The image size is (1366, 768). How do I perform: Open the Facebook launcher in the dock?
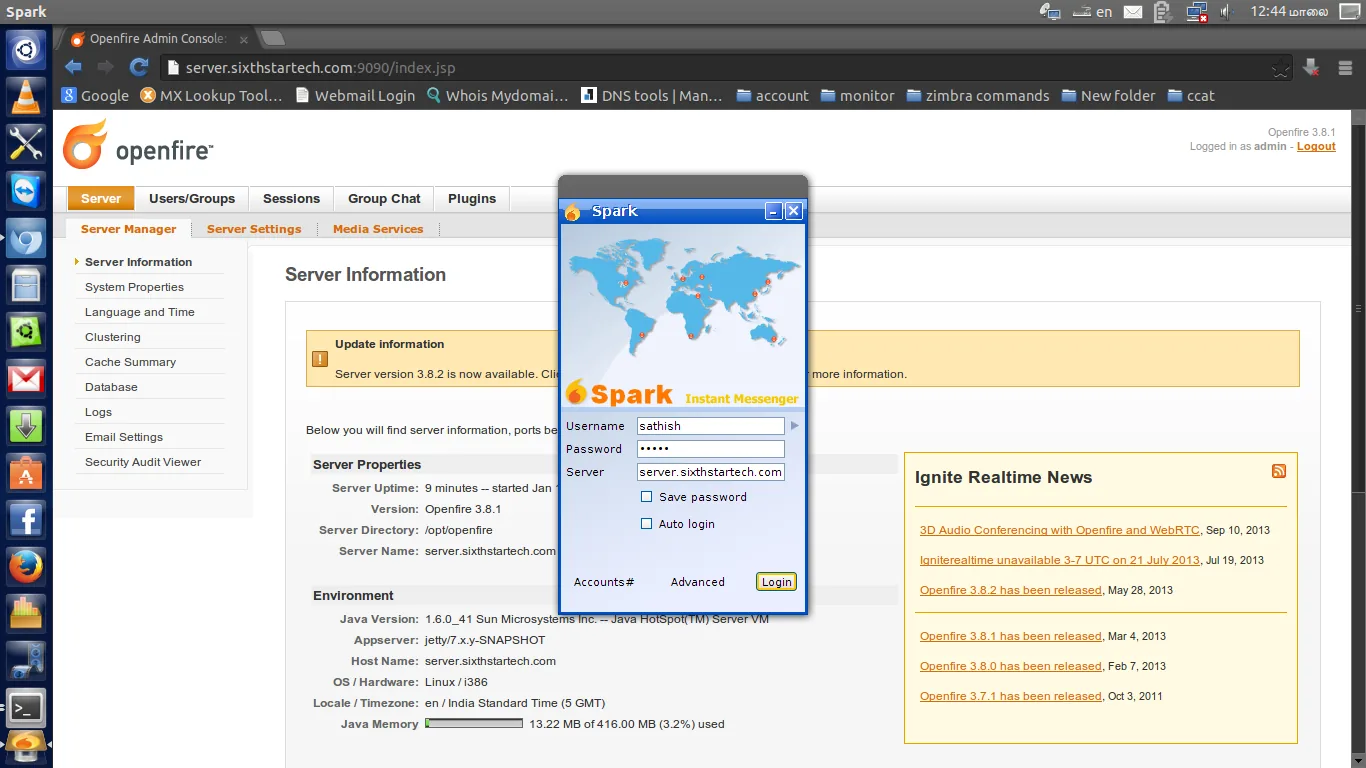26,521
